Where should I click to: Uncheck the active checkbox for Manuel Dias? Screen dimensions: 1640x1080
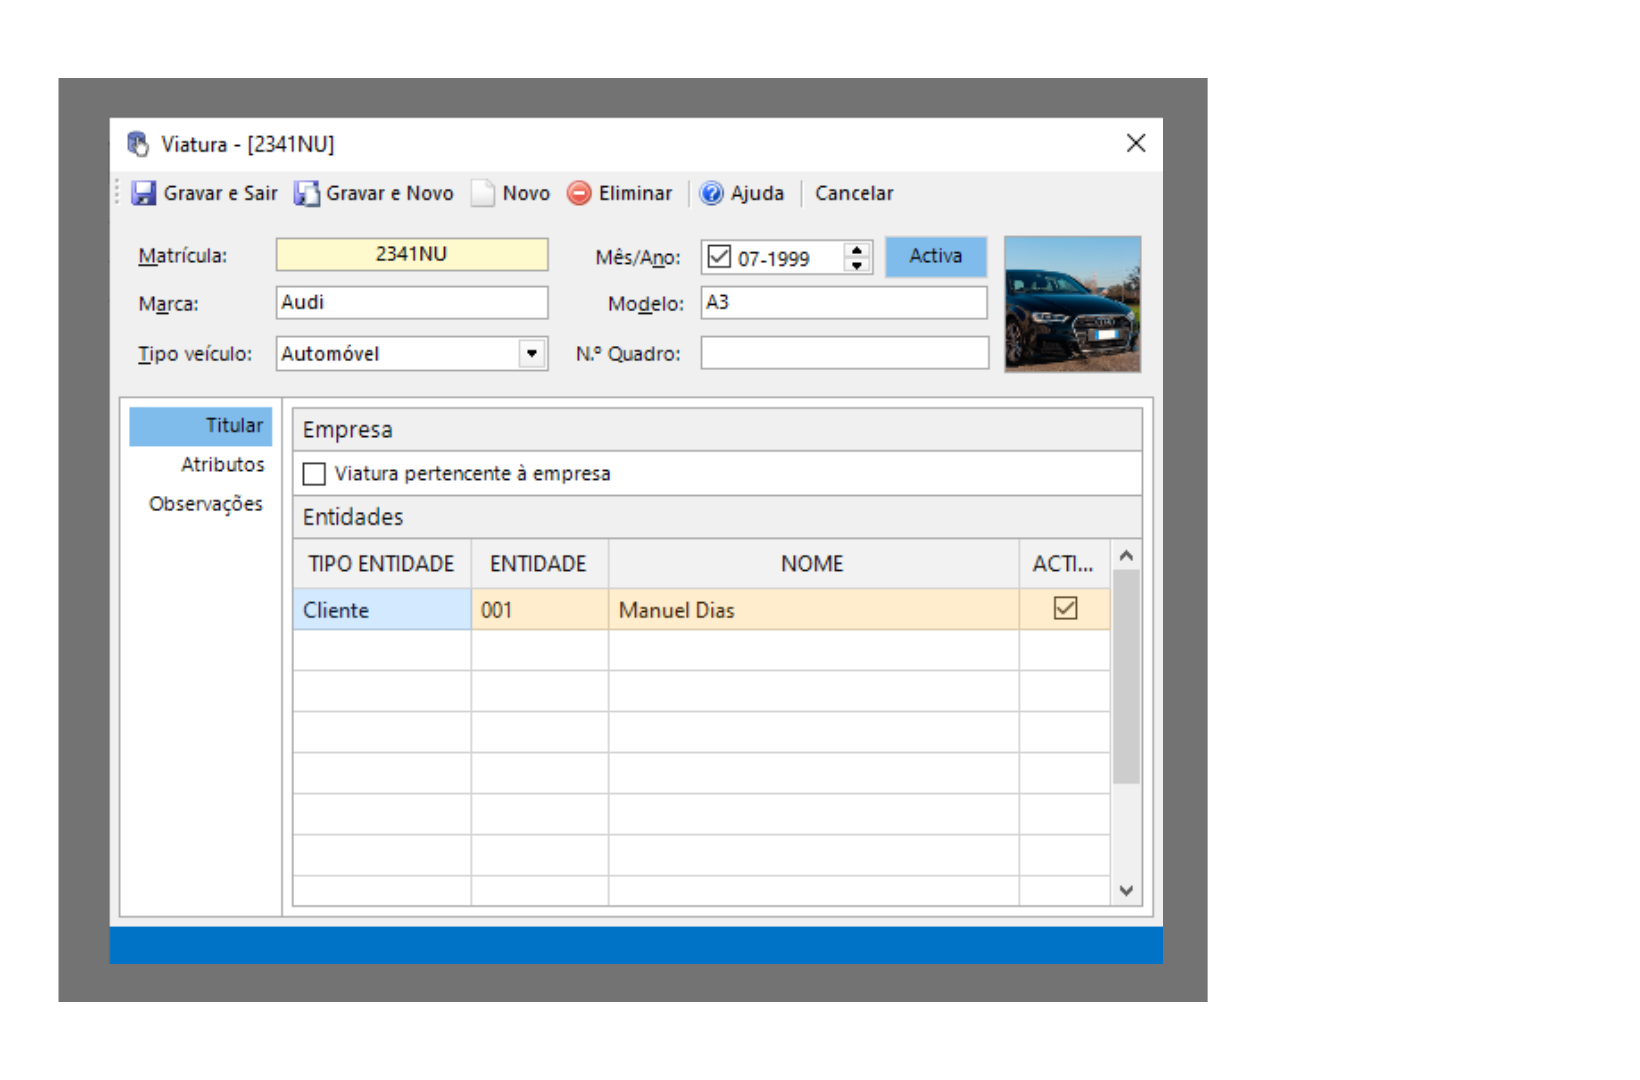tap(1065, 609)
